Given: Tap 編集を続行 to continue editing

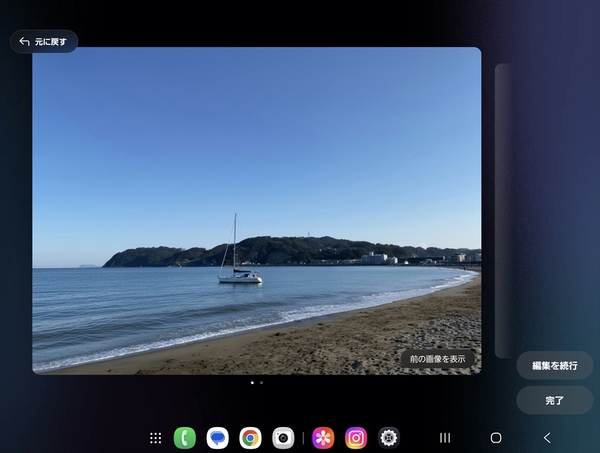Looking at the screenshot, I should 554,365.
